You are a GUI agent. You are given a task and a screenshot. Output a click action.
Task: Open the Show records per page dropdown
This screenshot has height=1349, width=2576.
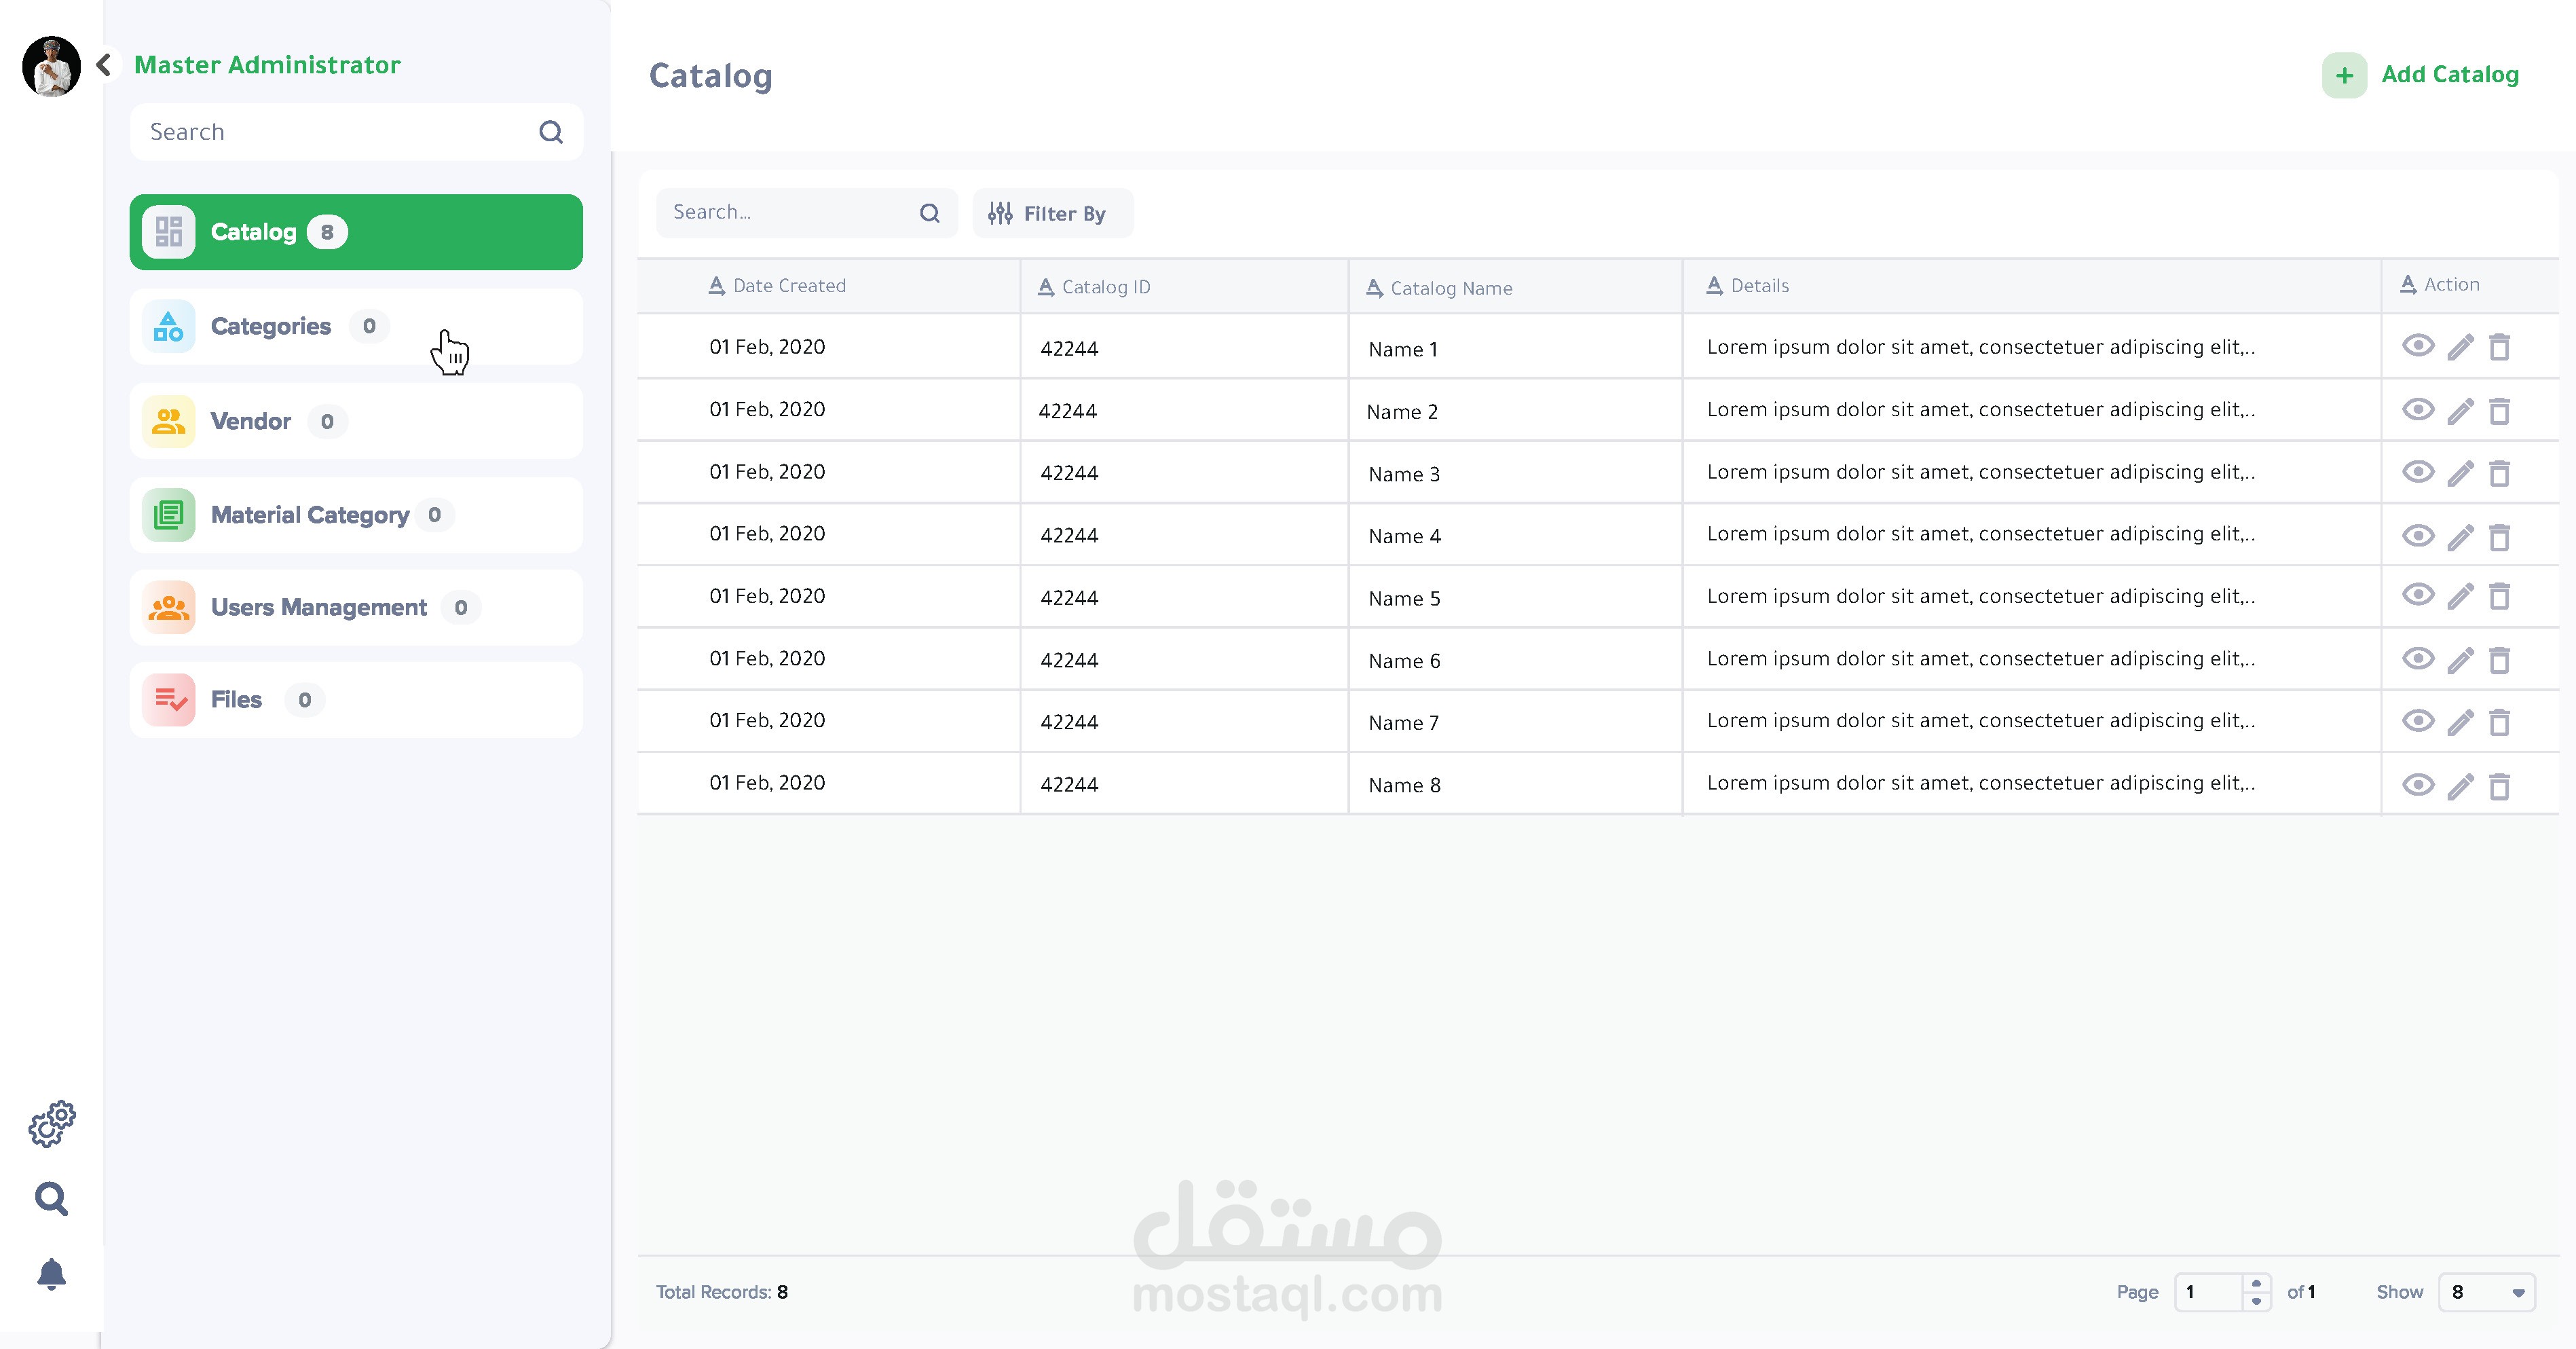pos(2486,1292)
